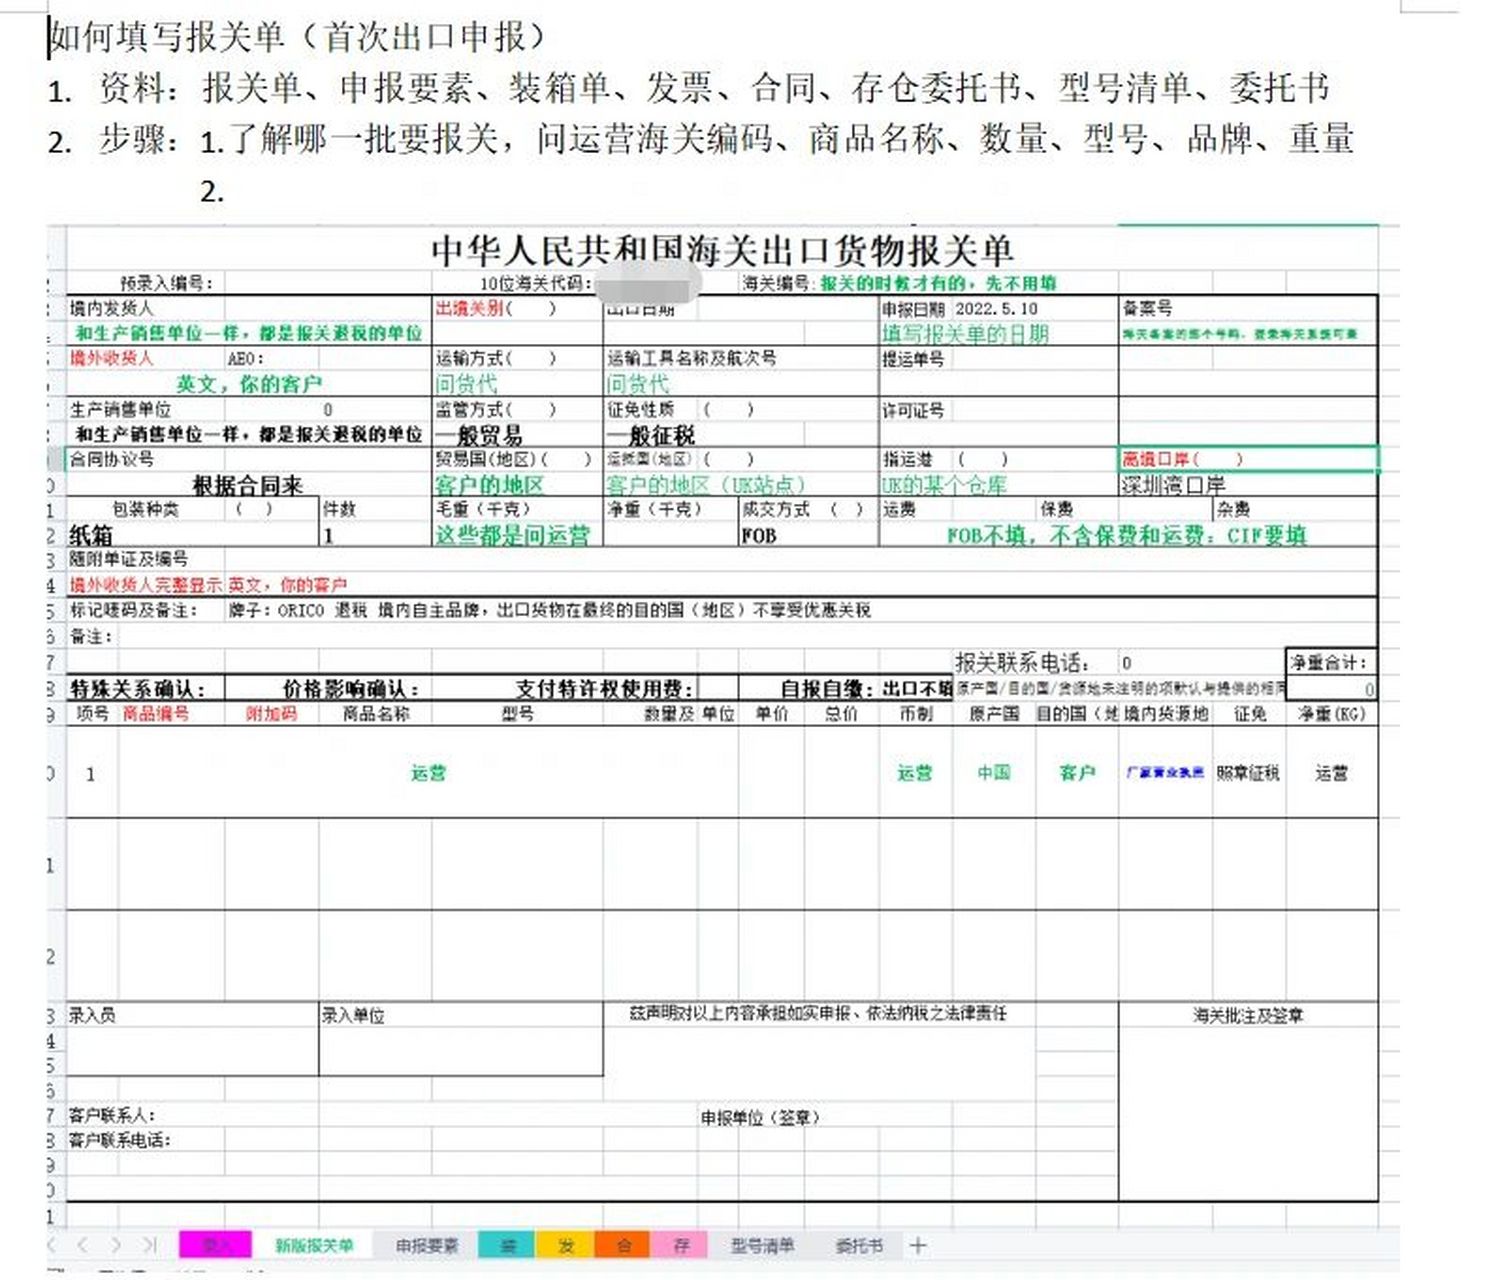Switch to the 型号清单 sheet tab
The width and height of the screenshot is (1496, 1280).
click(x=763, y=1245)
